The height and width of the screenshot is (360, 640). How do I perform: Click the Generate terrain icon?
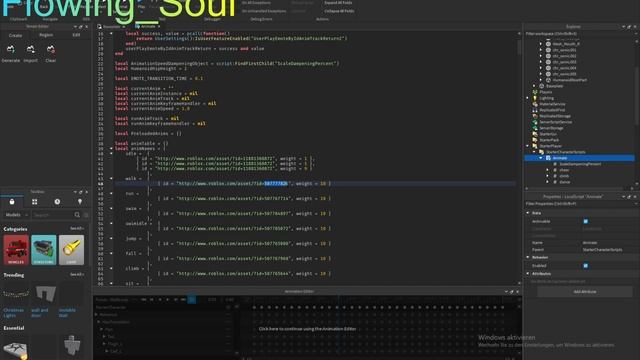pos(11,49)
